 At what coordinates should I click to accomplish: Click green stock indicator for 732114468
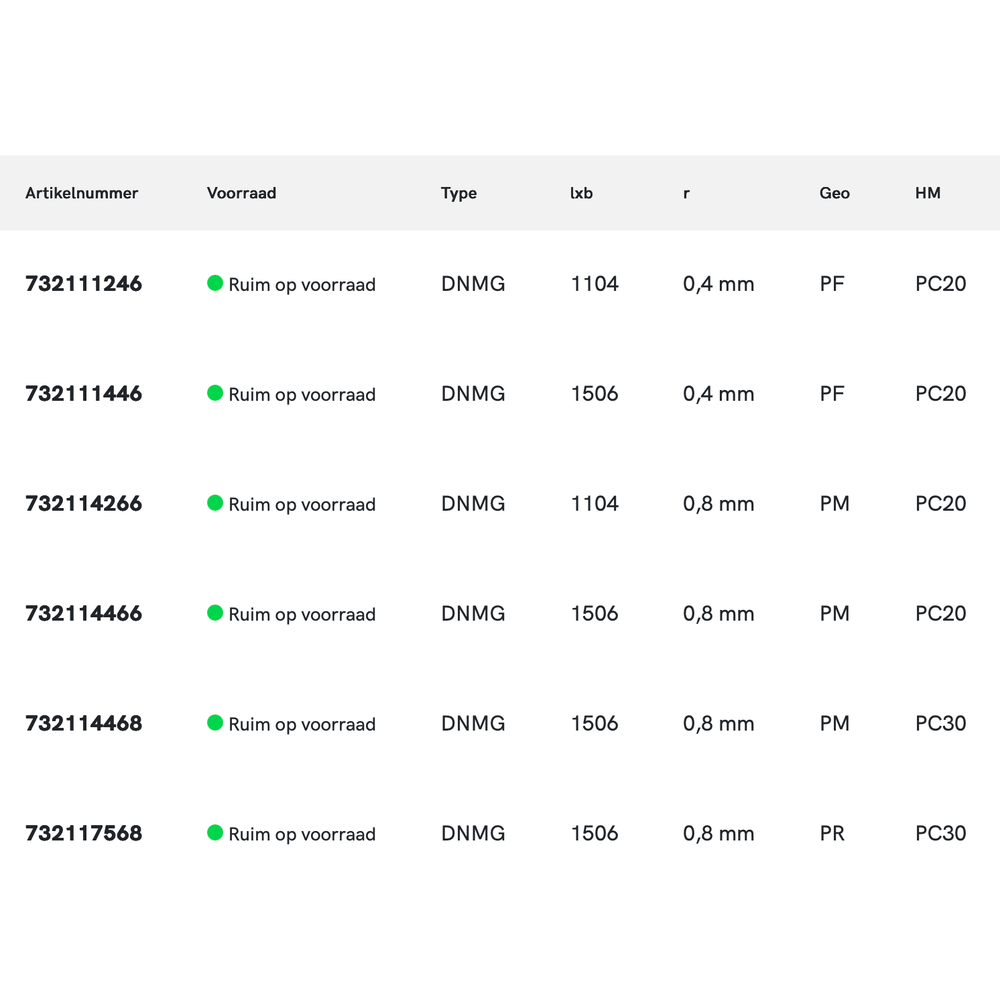(215, 723)
